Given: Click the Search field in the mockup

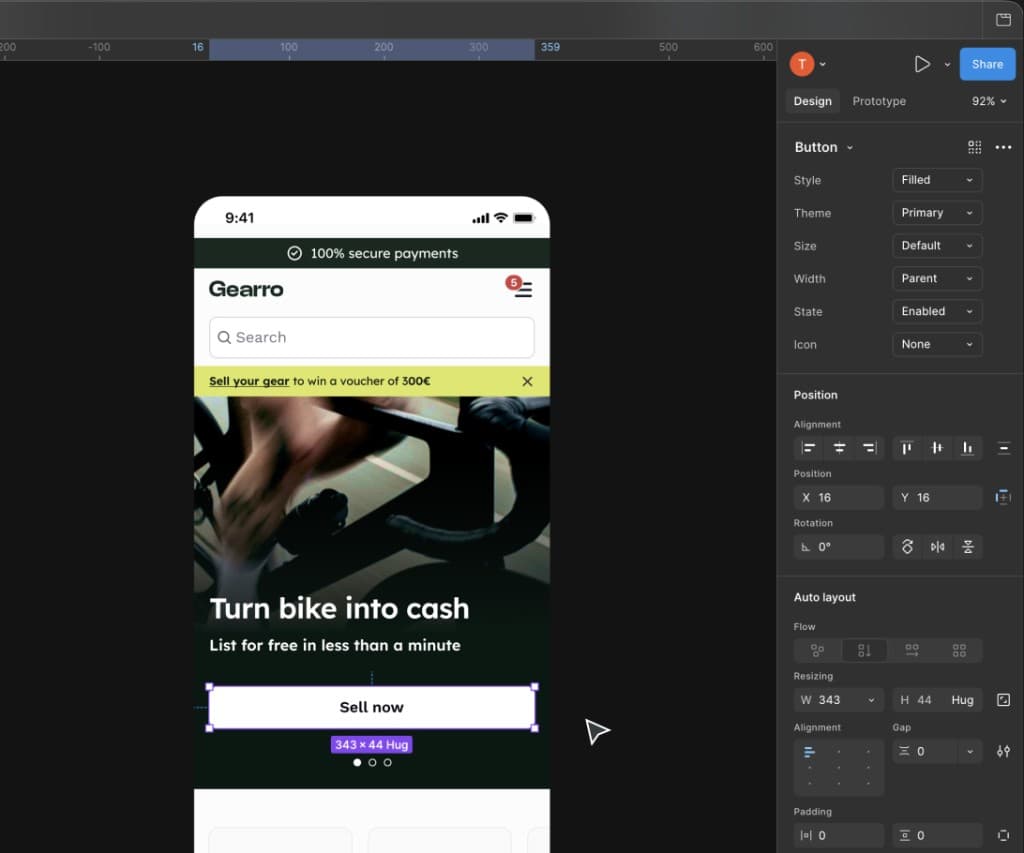Looking at the screenshot, I should pos(372,338).
